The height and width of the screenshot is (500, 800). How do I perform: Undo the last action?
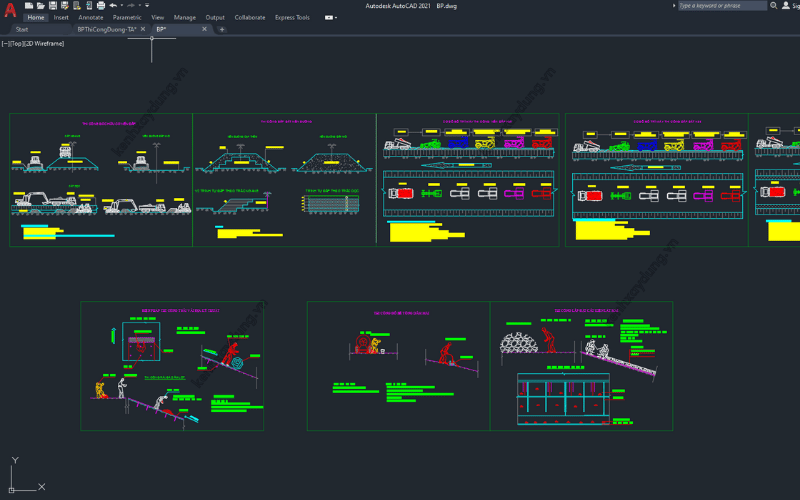(113, 5)
